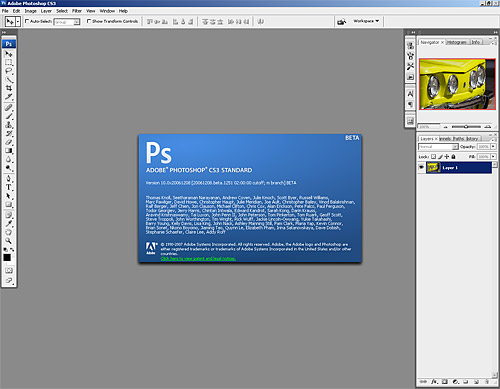The height and width of the screenshot is (389, 500).
Task: Click the create new layer button
Action: 476,381
